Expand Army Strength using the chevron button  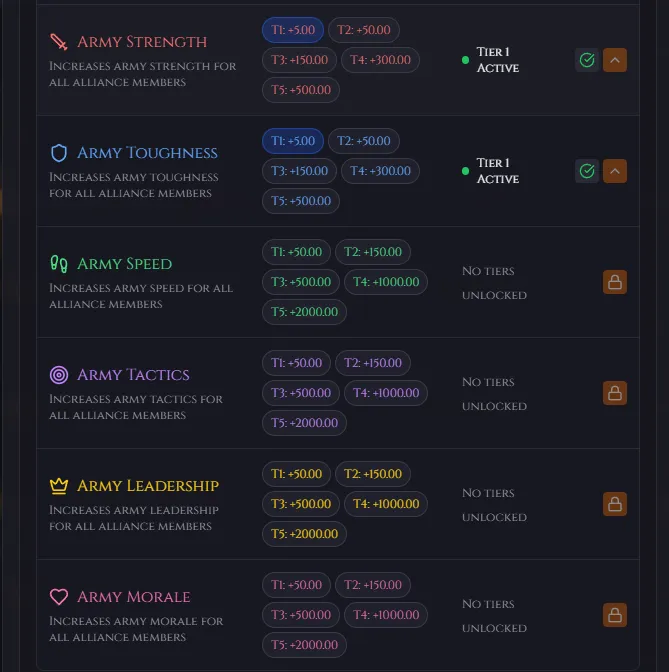(615, 60)
